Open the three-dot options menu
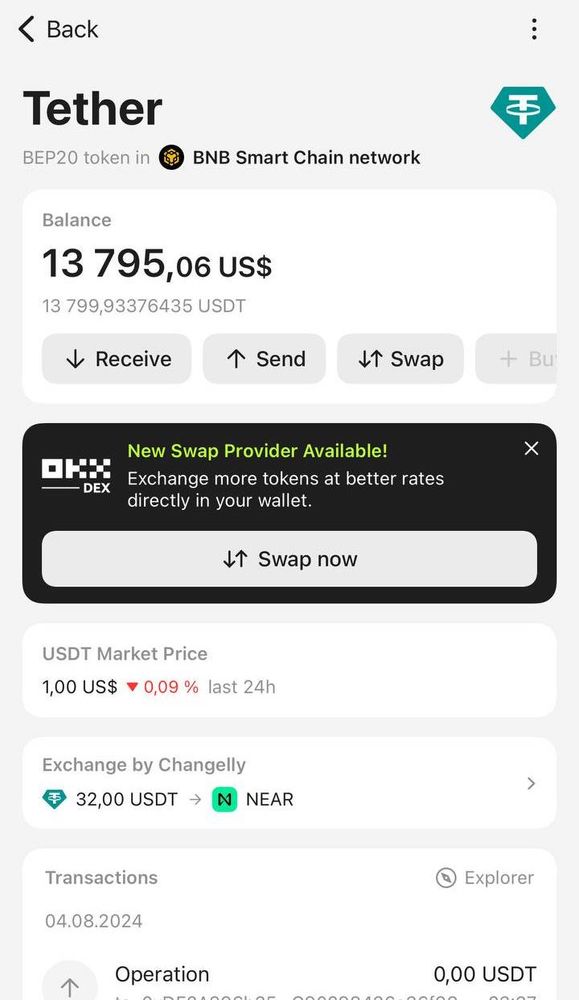The width and height of the screenshot is (579, 1000). click(x=534, y=29)
